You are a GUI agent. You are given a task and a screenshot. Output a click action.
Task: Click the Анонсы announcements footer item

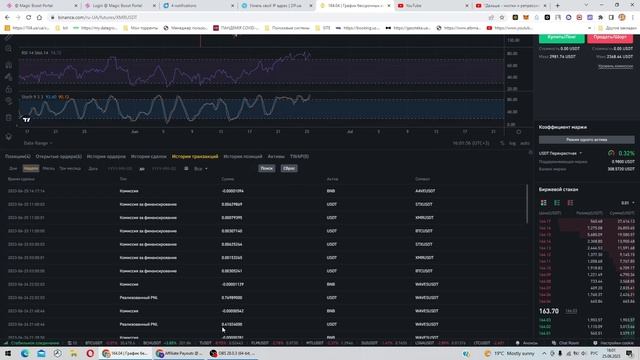point(527,343)
